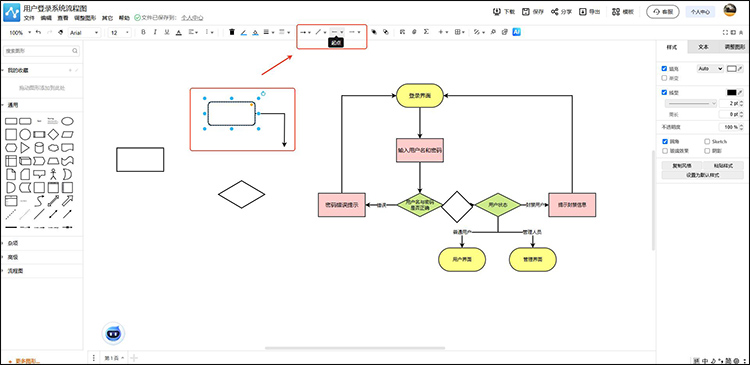
Task: Toggle bold text formatting
Action: [x=143, y=32]
